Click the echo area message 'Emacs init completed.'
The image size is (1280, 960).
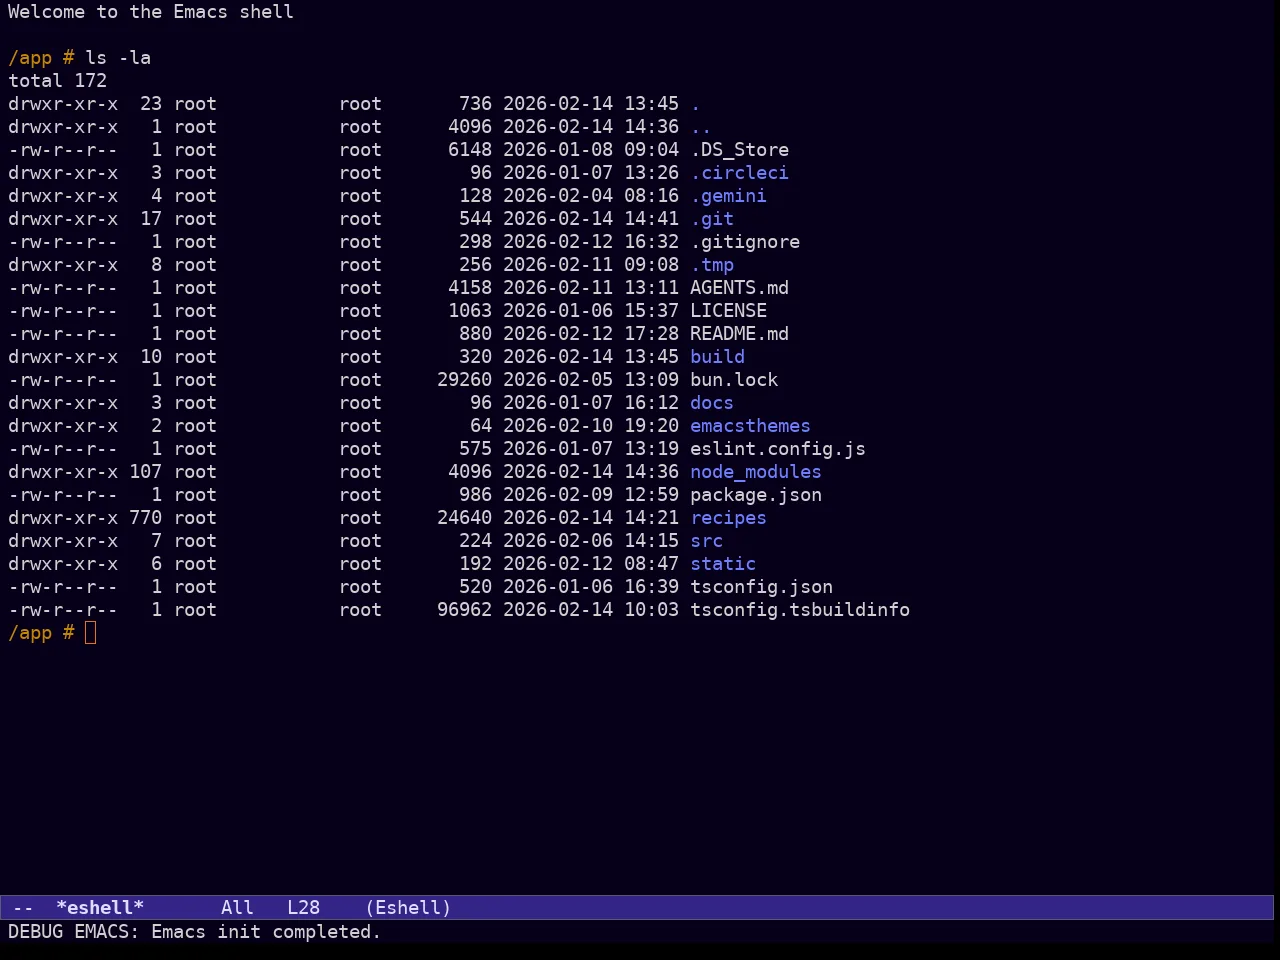(266, 932)
